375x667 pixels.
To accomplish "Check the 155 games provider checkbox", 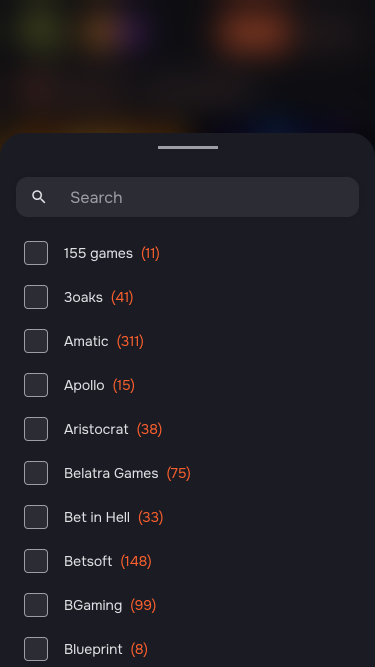I will click(36, 253).
